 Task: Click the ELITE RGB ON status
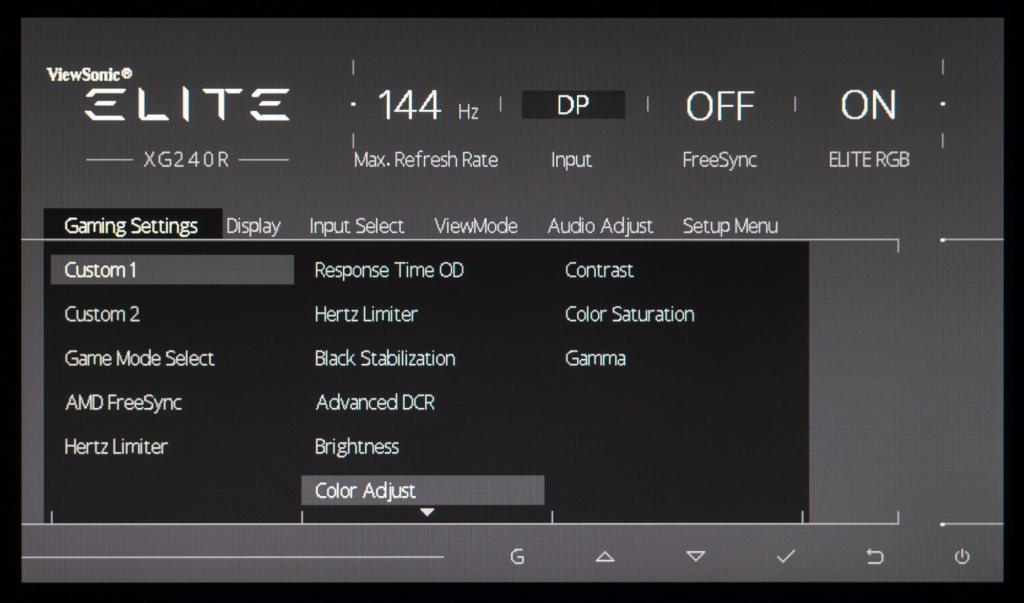pos(868,105)
